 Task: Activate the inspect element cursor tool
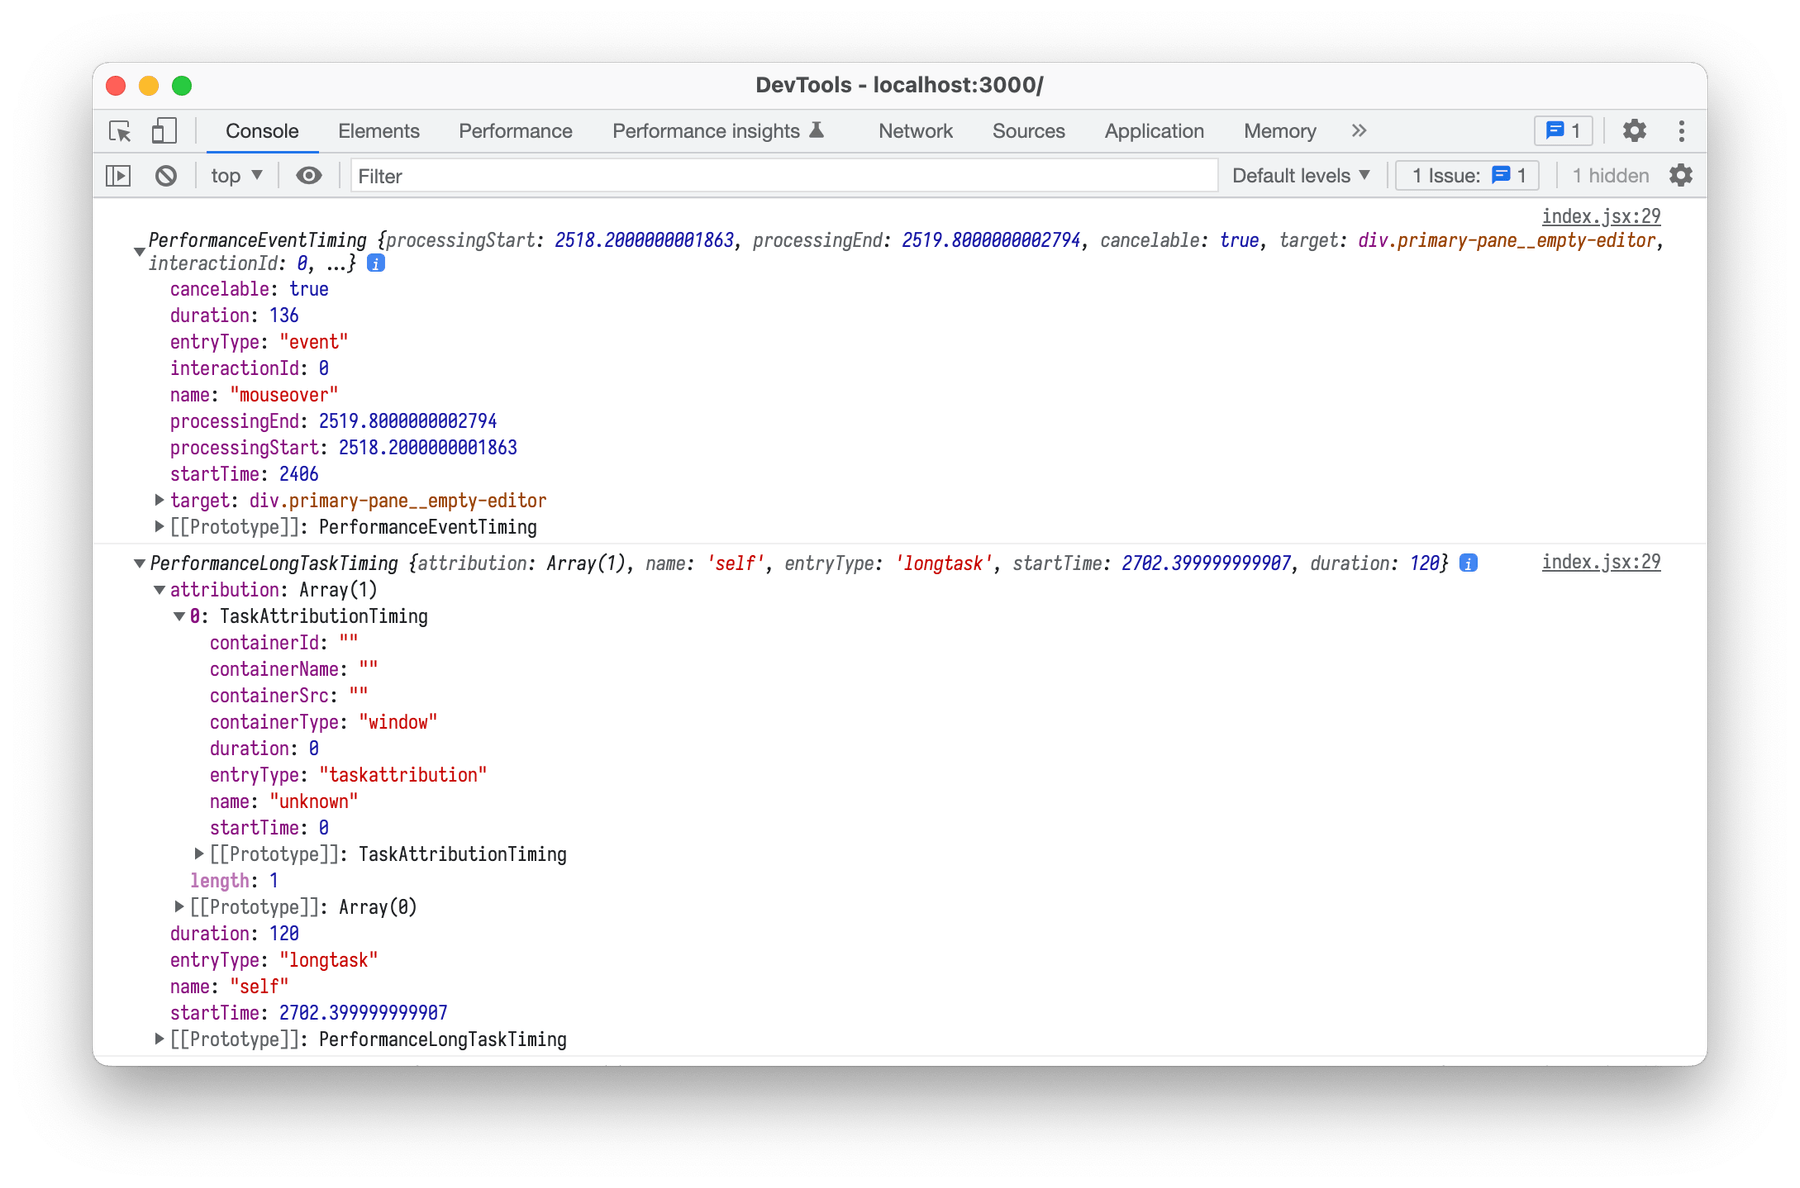coord(121,131)
